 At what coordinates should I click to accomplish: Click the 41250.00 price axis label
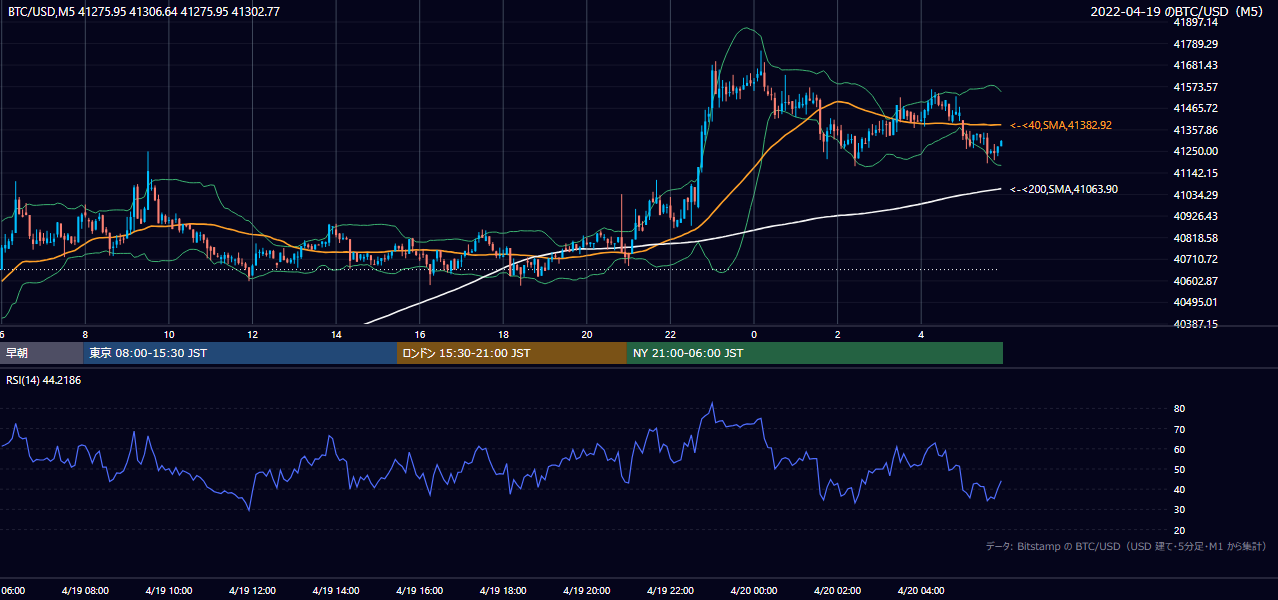click(x=1196, y=151)
